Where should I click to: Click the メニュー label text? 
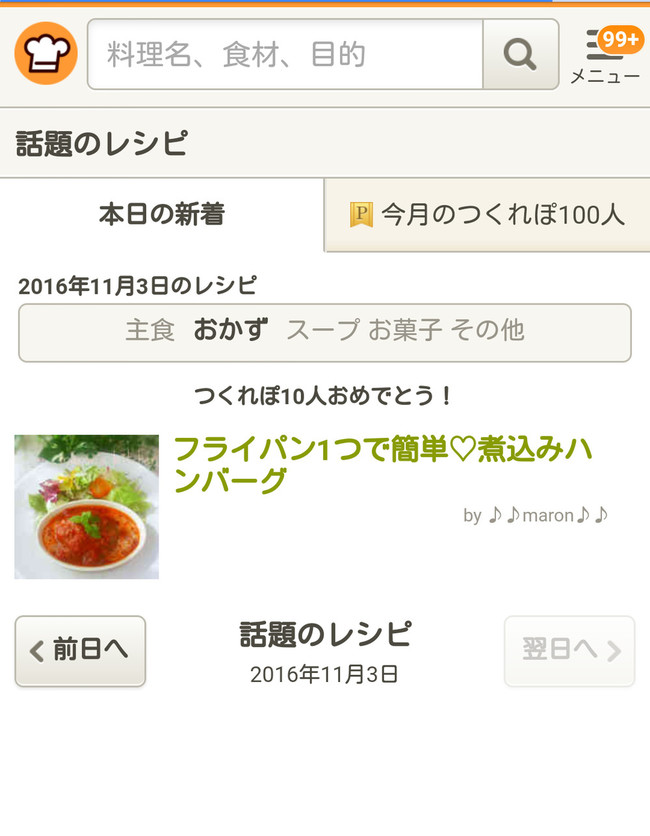tap(605, 77)
